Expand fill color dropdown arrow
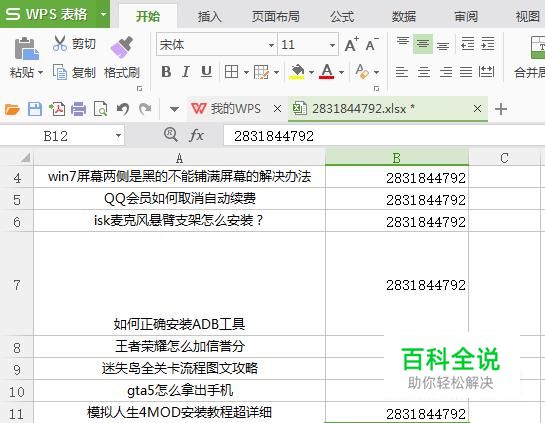 coord(311,72)
